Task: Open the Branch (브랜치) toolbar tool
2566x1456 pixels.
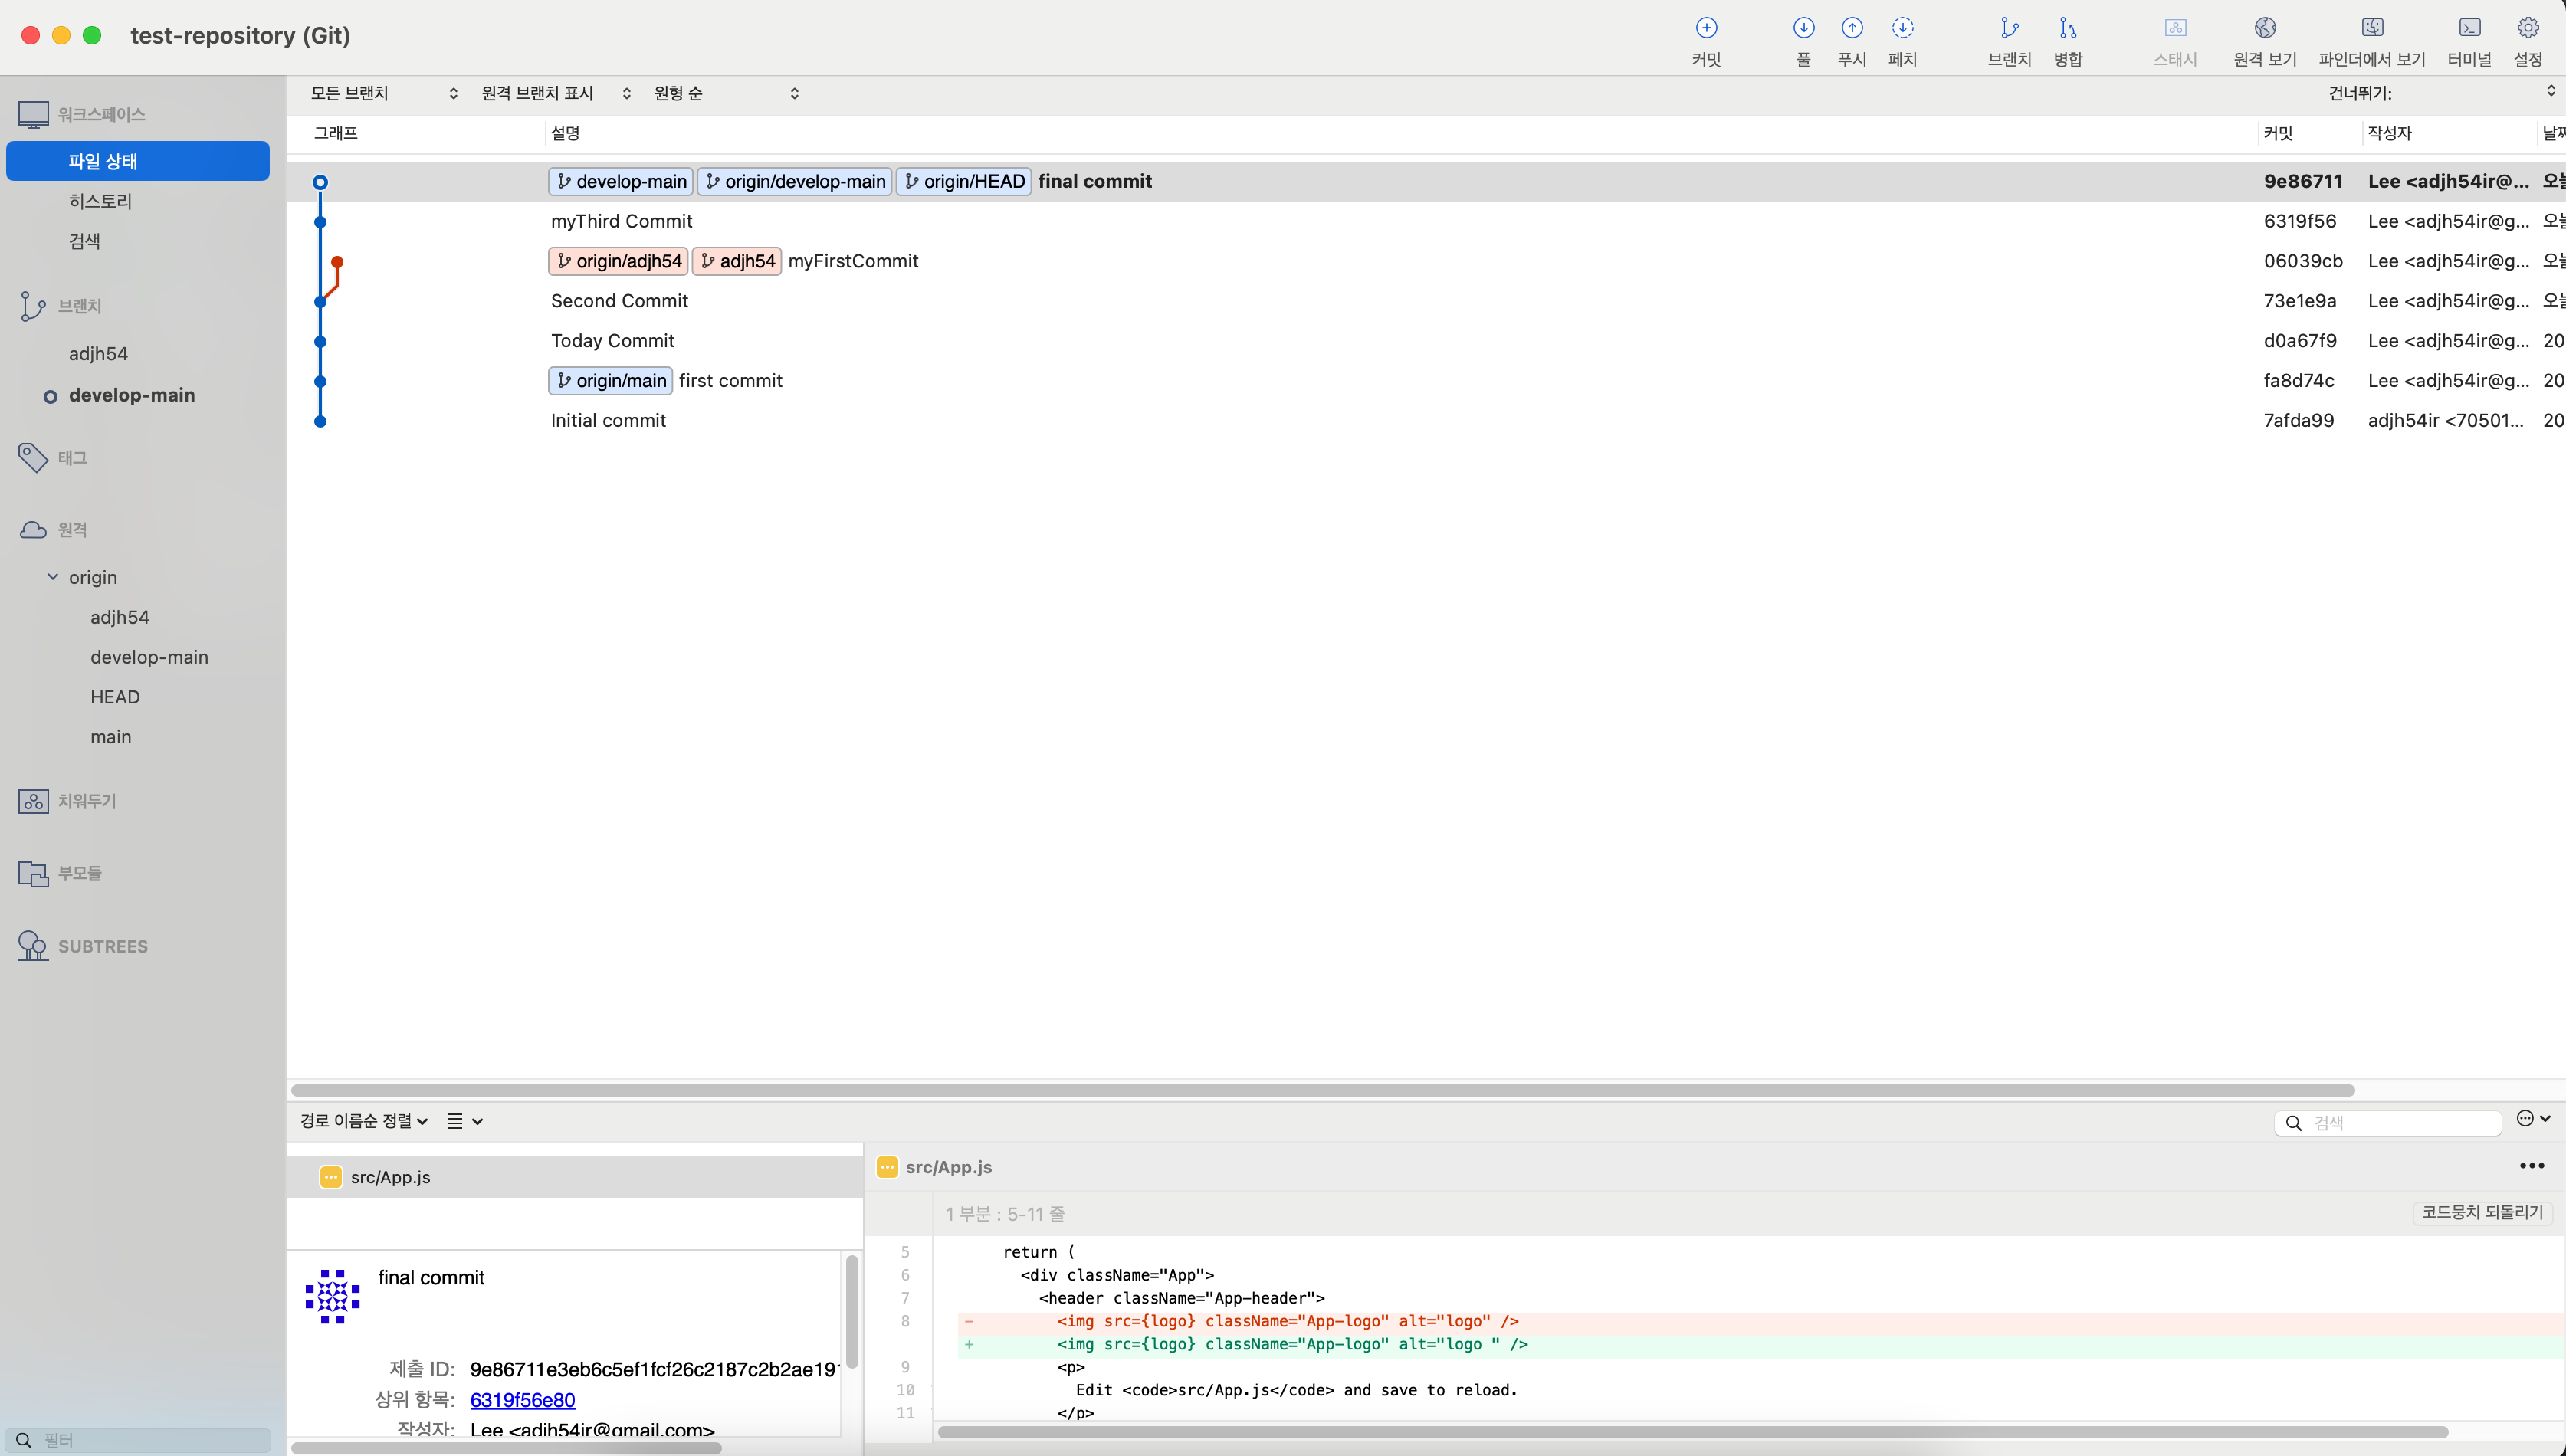Action: pyautogui.click(x=2009, y=29)
